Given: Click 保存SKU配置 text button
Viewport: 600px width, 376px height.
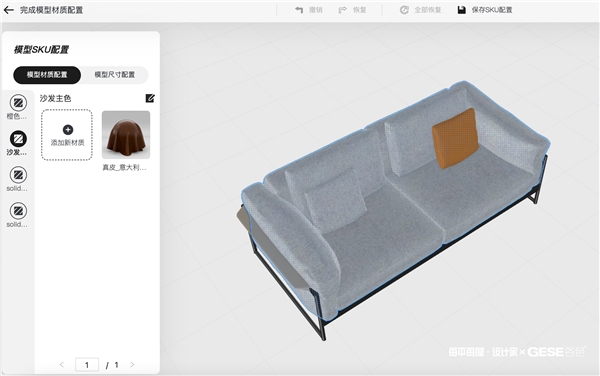Looking at the screenshot, I should click(492, 10).
